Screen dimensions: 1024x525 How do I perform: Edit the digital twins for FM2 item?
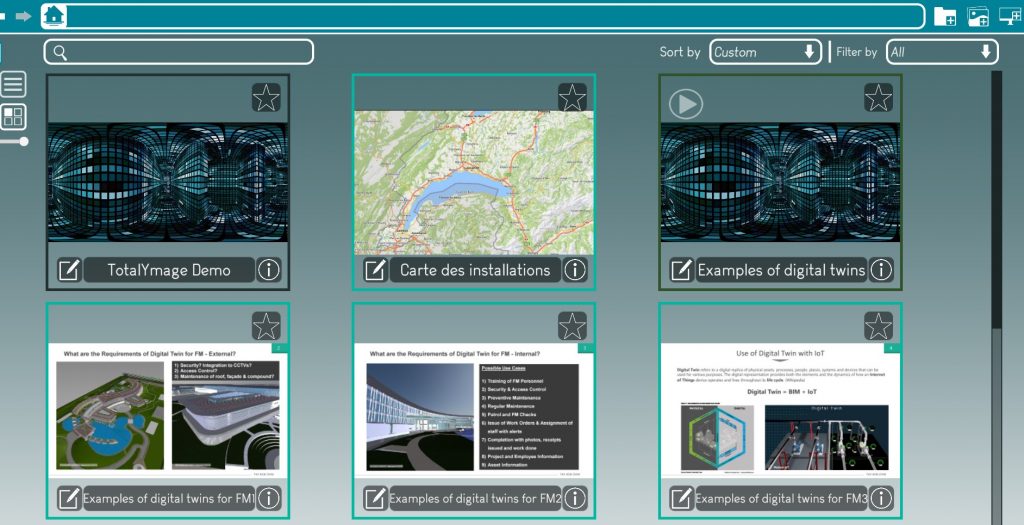point(376,498)
